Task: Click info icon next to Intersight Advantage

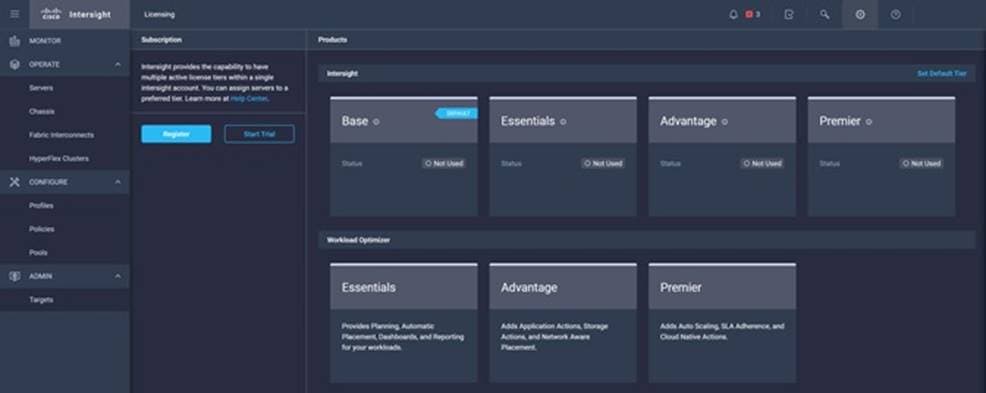Action: click(724, 122)
